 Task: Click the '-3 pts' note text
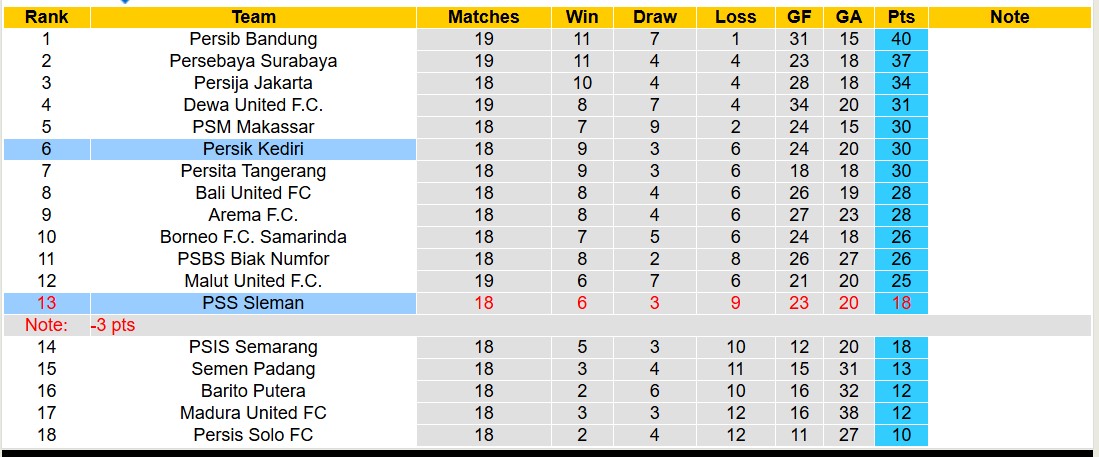(x=113, y=325)
